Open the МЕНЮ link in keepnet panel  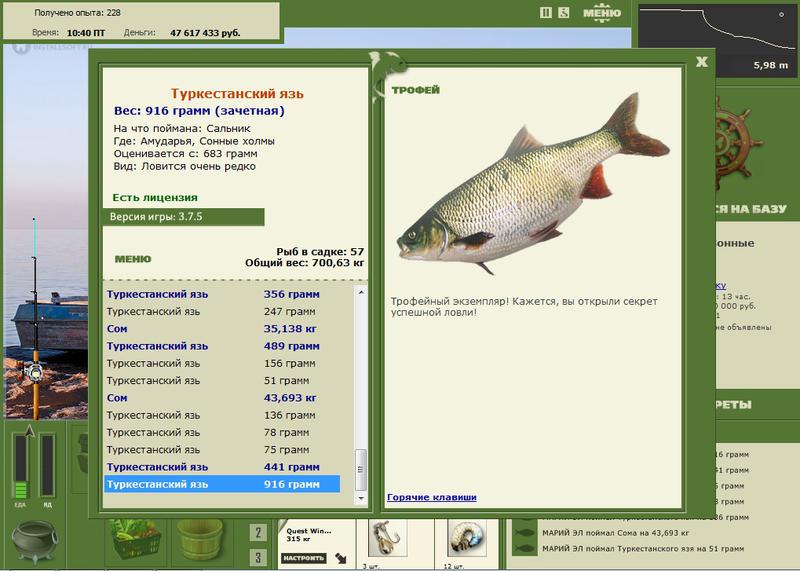point(133,259)
